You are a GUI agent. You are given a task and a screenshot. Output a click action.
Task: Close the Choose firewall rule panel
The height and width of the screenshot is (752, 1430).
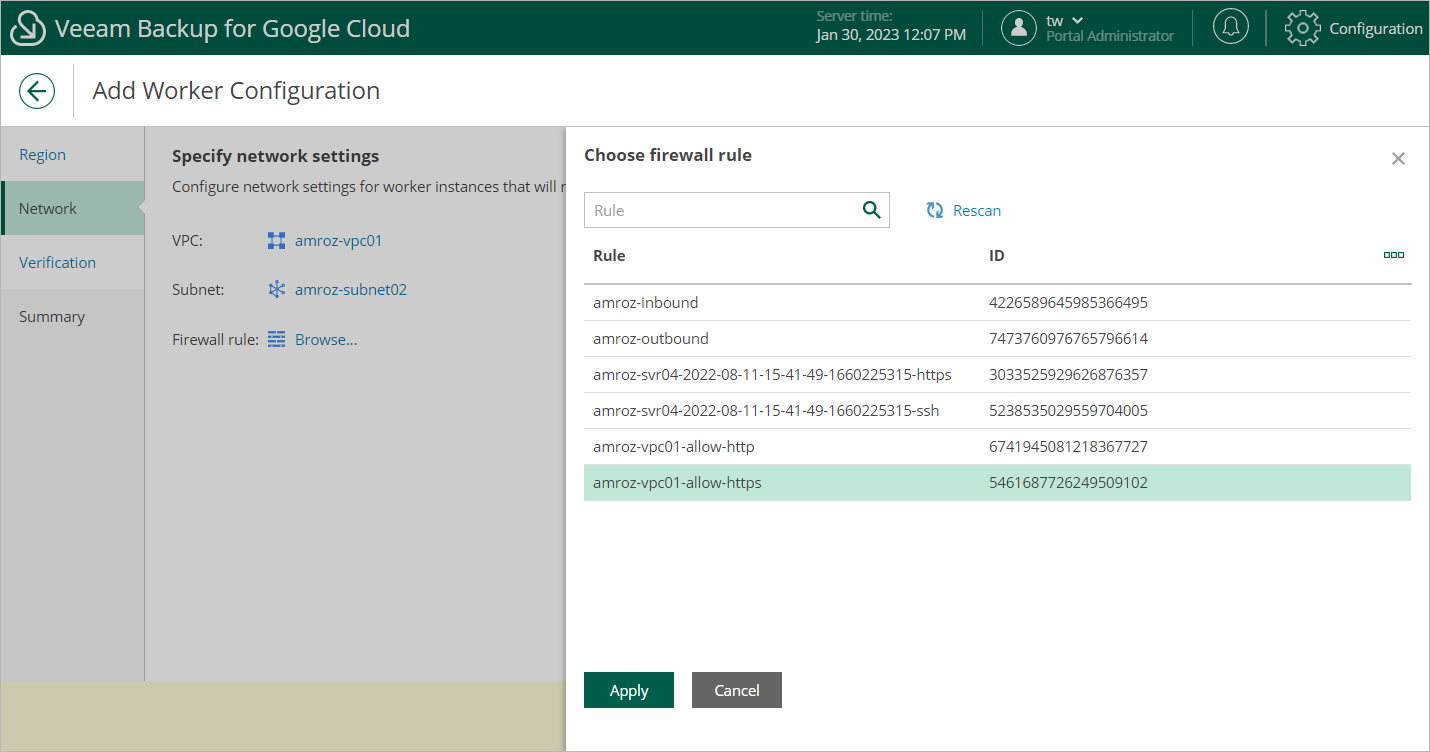[1398, 159]
